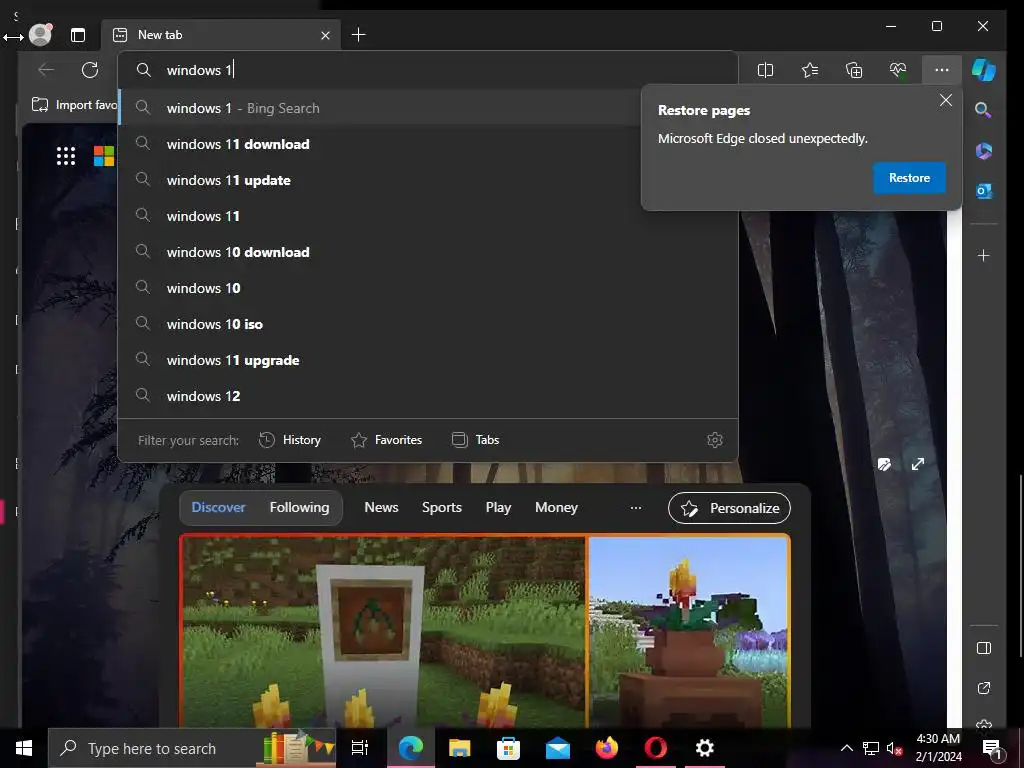The image size is (1024, 768).
Task: Click the expand background arrows icon
Action: pyautogui.click(x=918, y=464)
